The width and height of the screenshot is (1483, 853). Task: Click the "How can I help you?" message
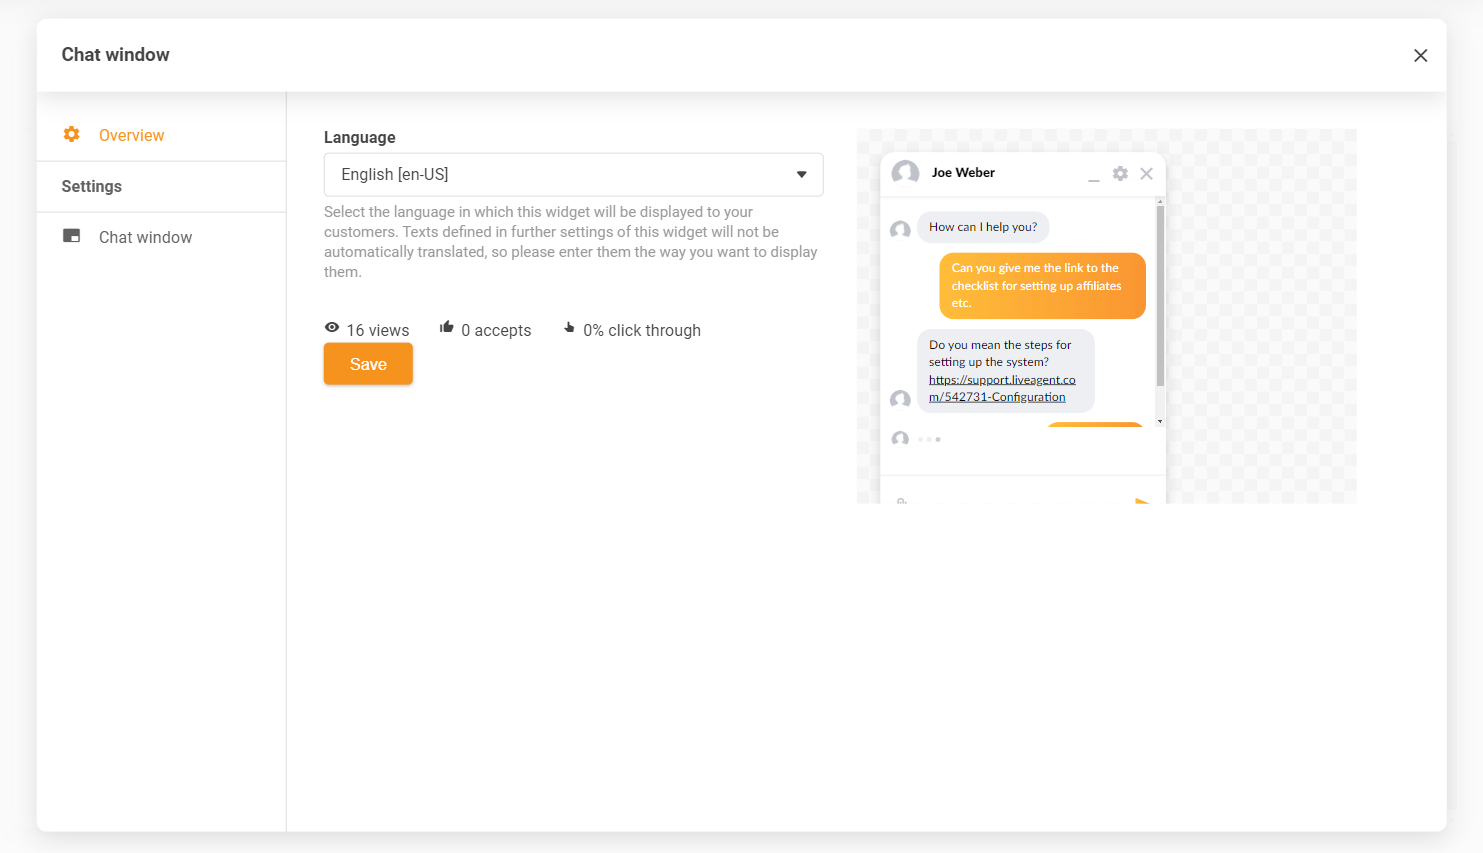[x=983, y=227]
